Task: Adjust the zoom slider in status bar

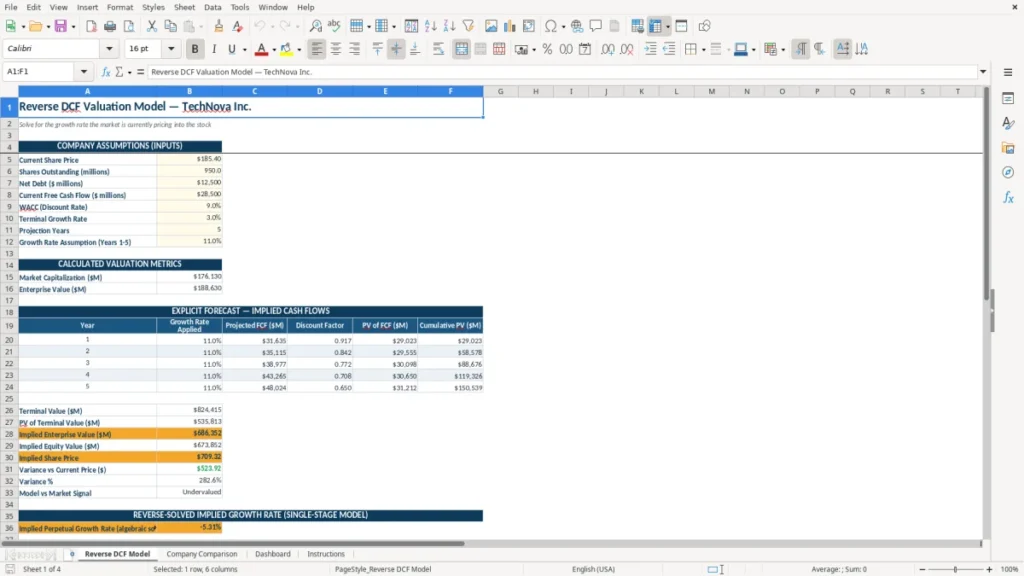Action: pos(955,569)
